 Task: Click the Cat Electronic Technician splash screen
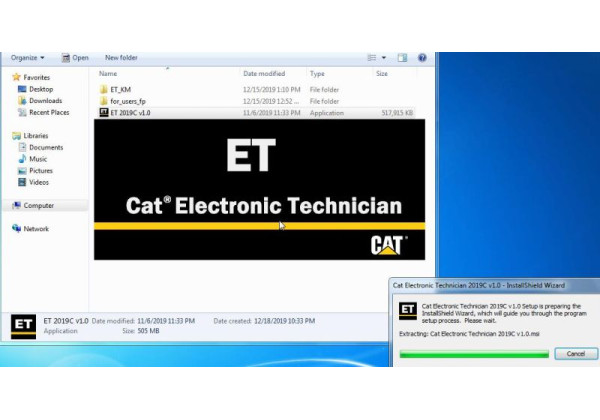(259, 190)
